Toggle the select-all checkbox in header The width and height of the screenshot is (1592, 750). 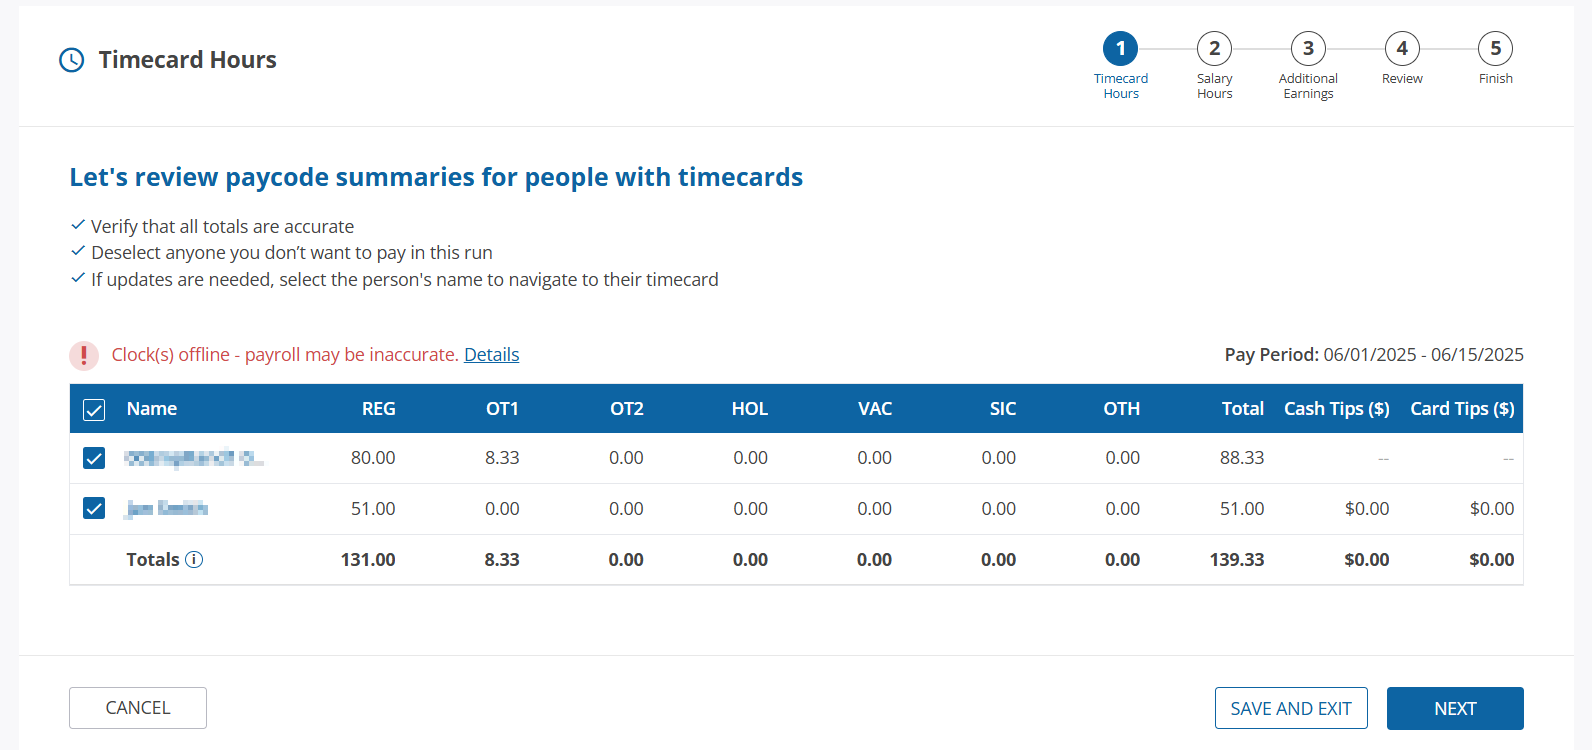94,410
